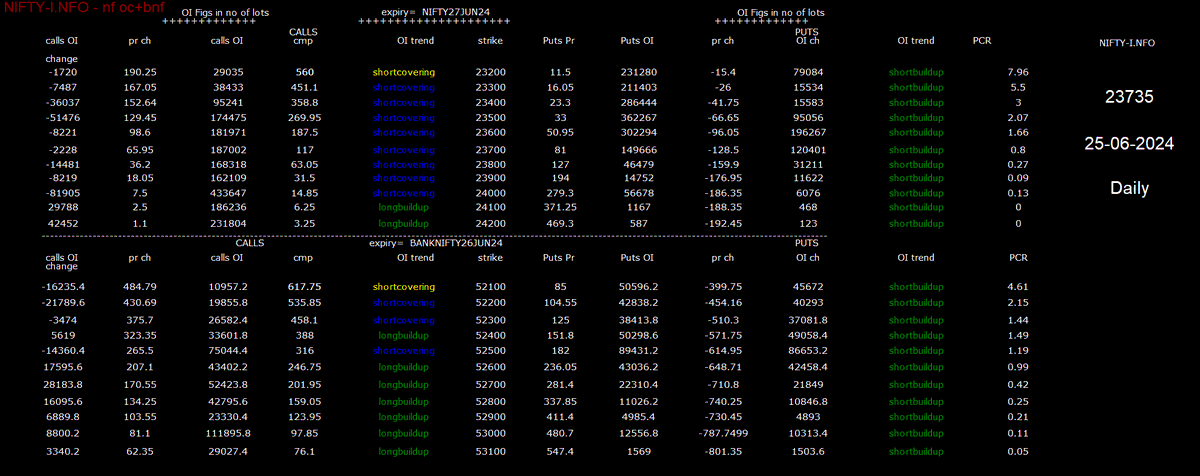This screenshot has height=476, width=1200.
Task: Click the spot value 23735
Action: (x=1129, y=98)
